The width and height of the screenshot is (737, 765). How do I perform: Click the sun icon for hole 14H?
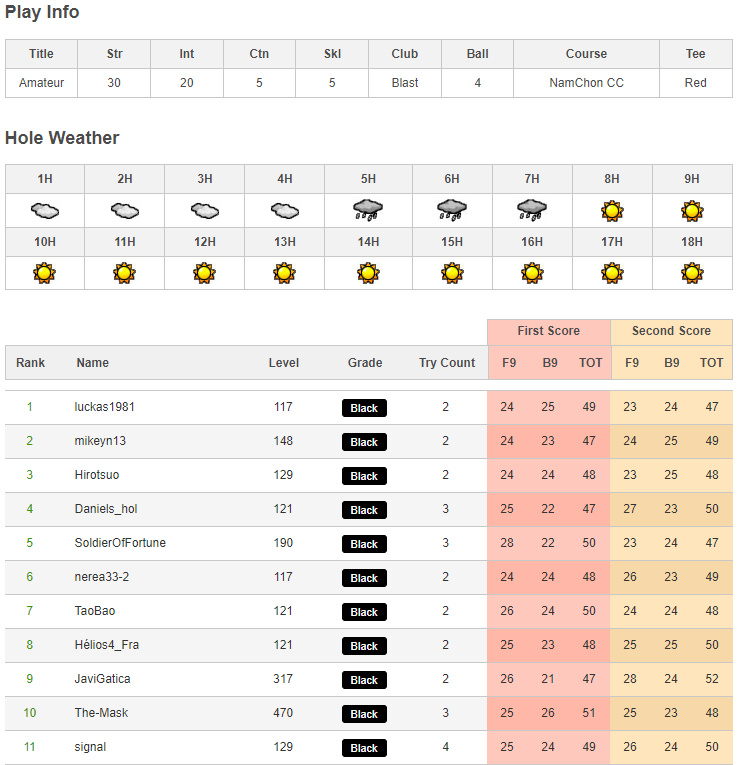(368, 272)
